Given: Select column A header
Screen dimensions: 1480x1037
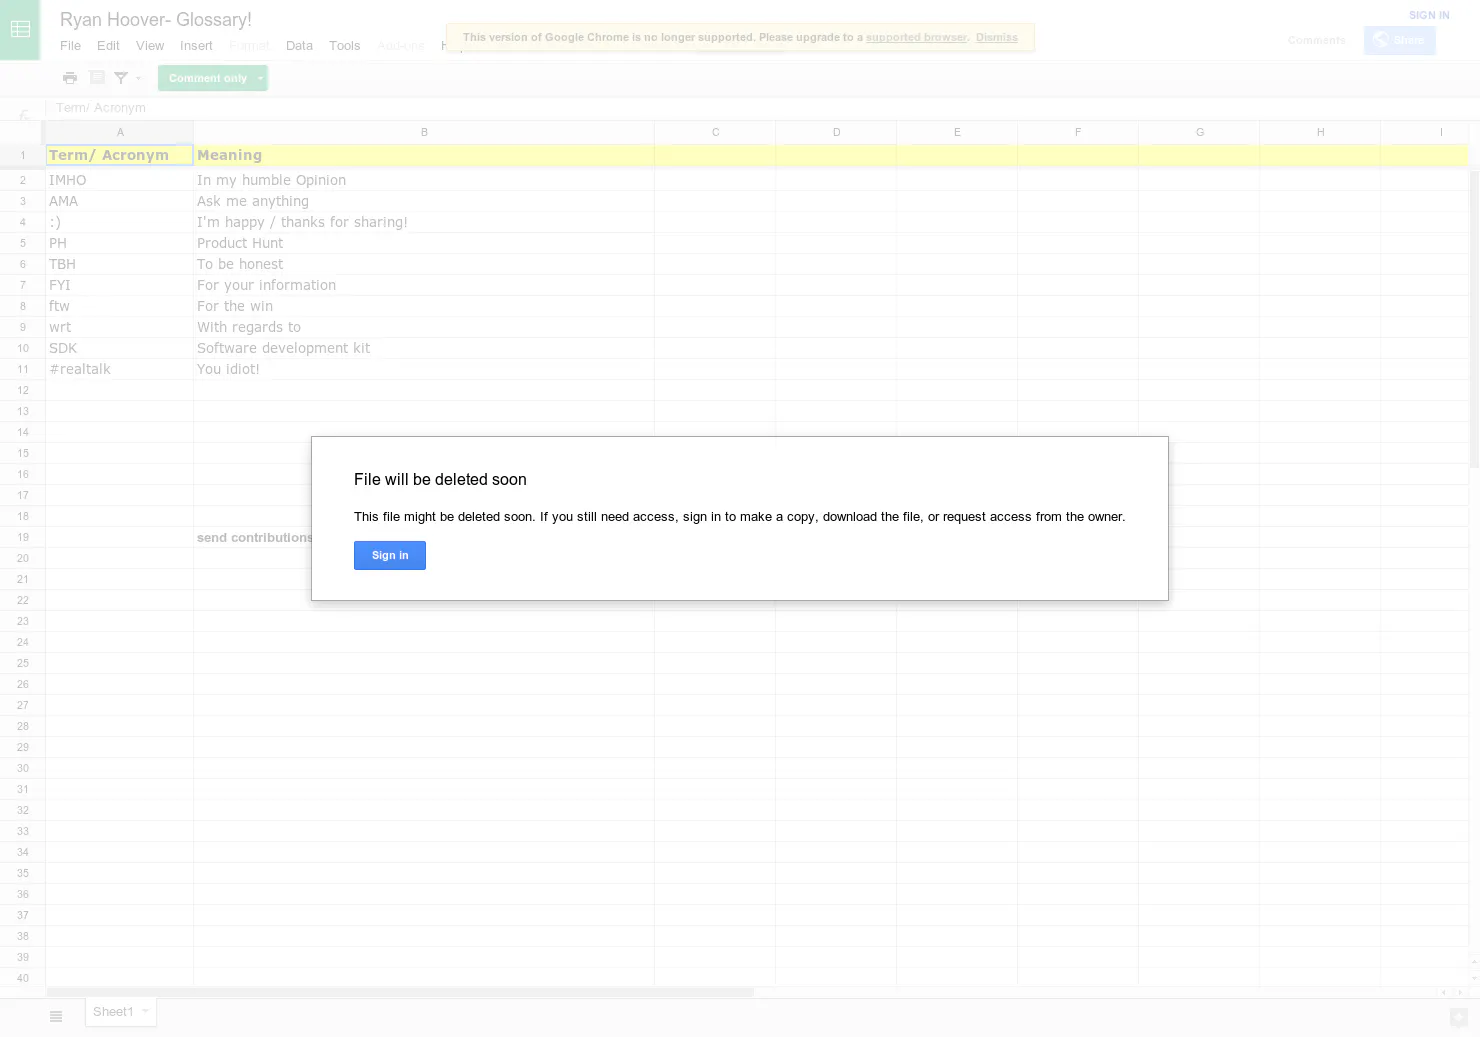Looking at the screenshot, I should (120, 132).
